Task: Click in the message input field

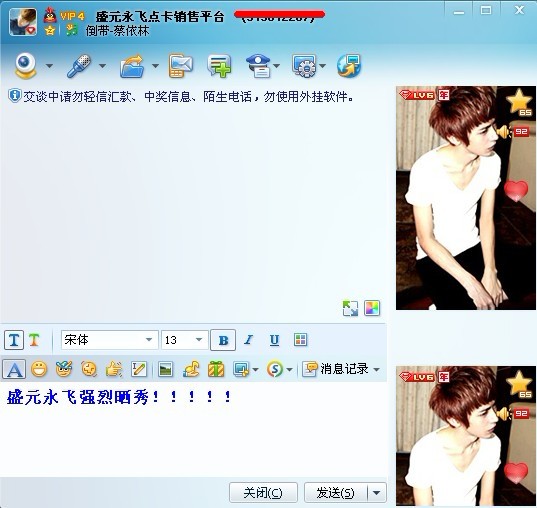Action: [193, 430]
